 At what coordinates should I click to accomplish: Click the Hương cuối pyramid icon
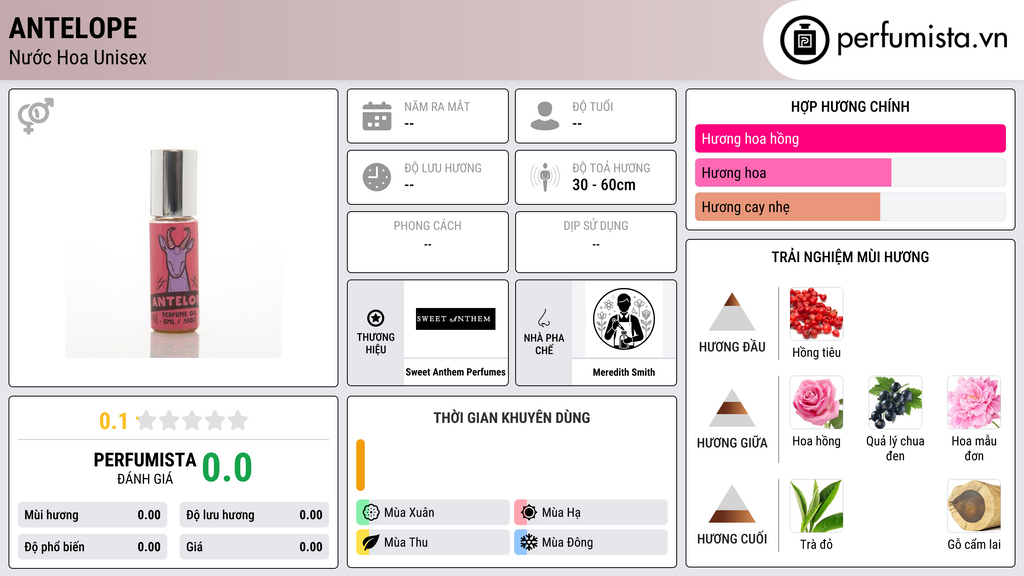click(732, 504)
